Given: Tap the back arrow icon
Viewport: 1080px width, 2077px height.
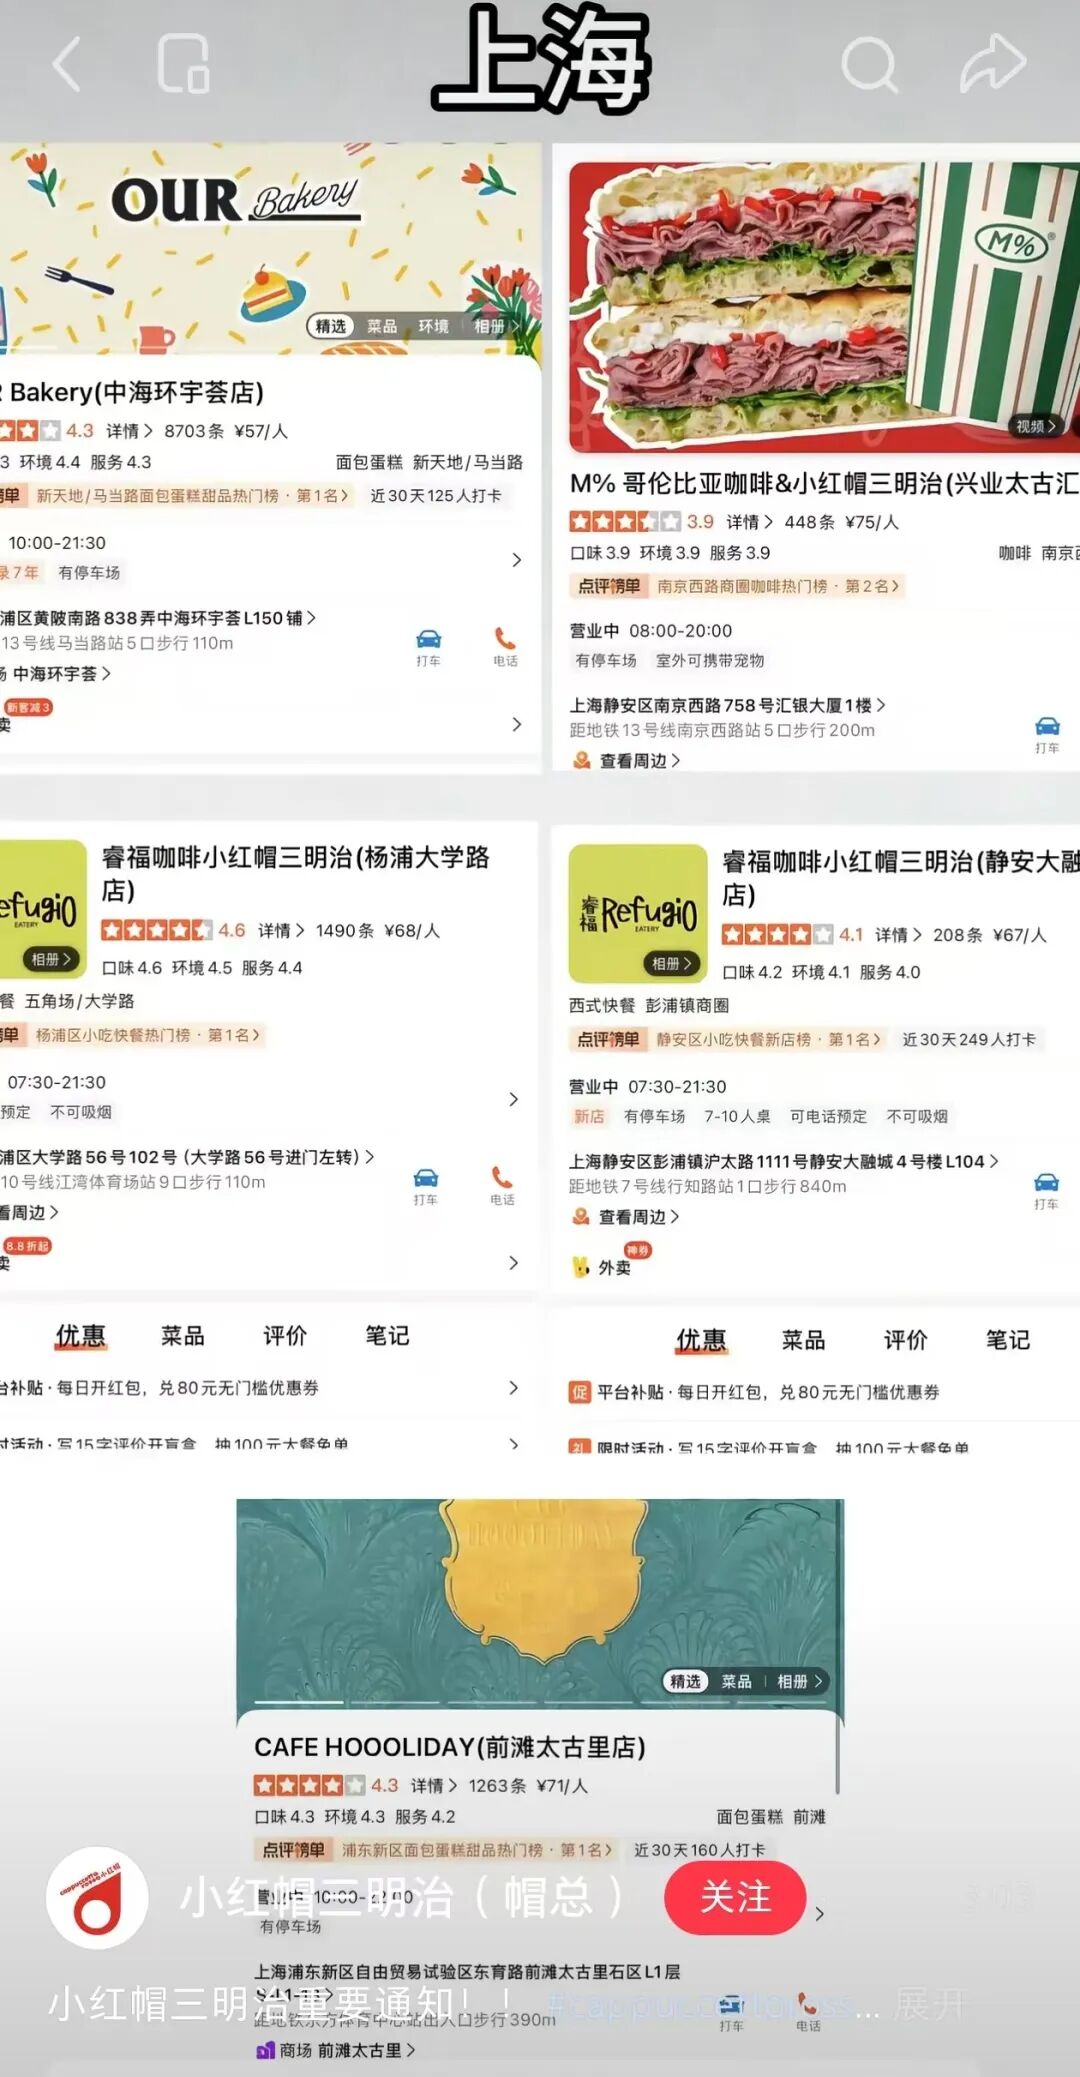Looking at the screenshot, I should pyautogui.click(x=66, y=64).
